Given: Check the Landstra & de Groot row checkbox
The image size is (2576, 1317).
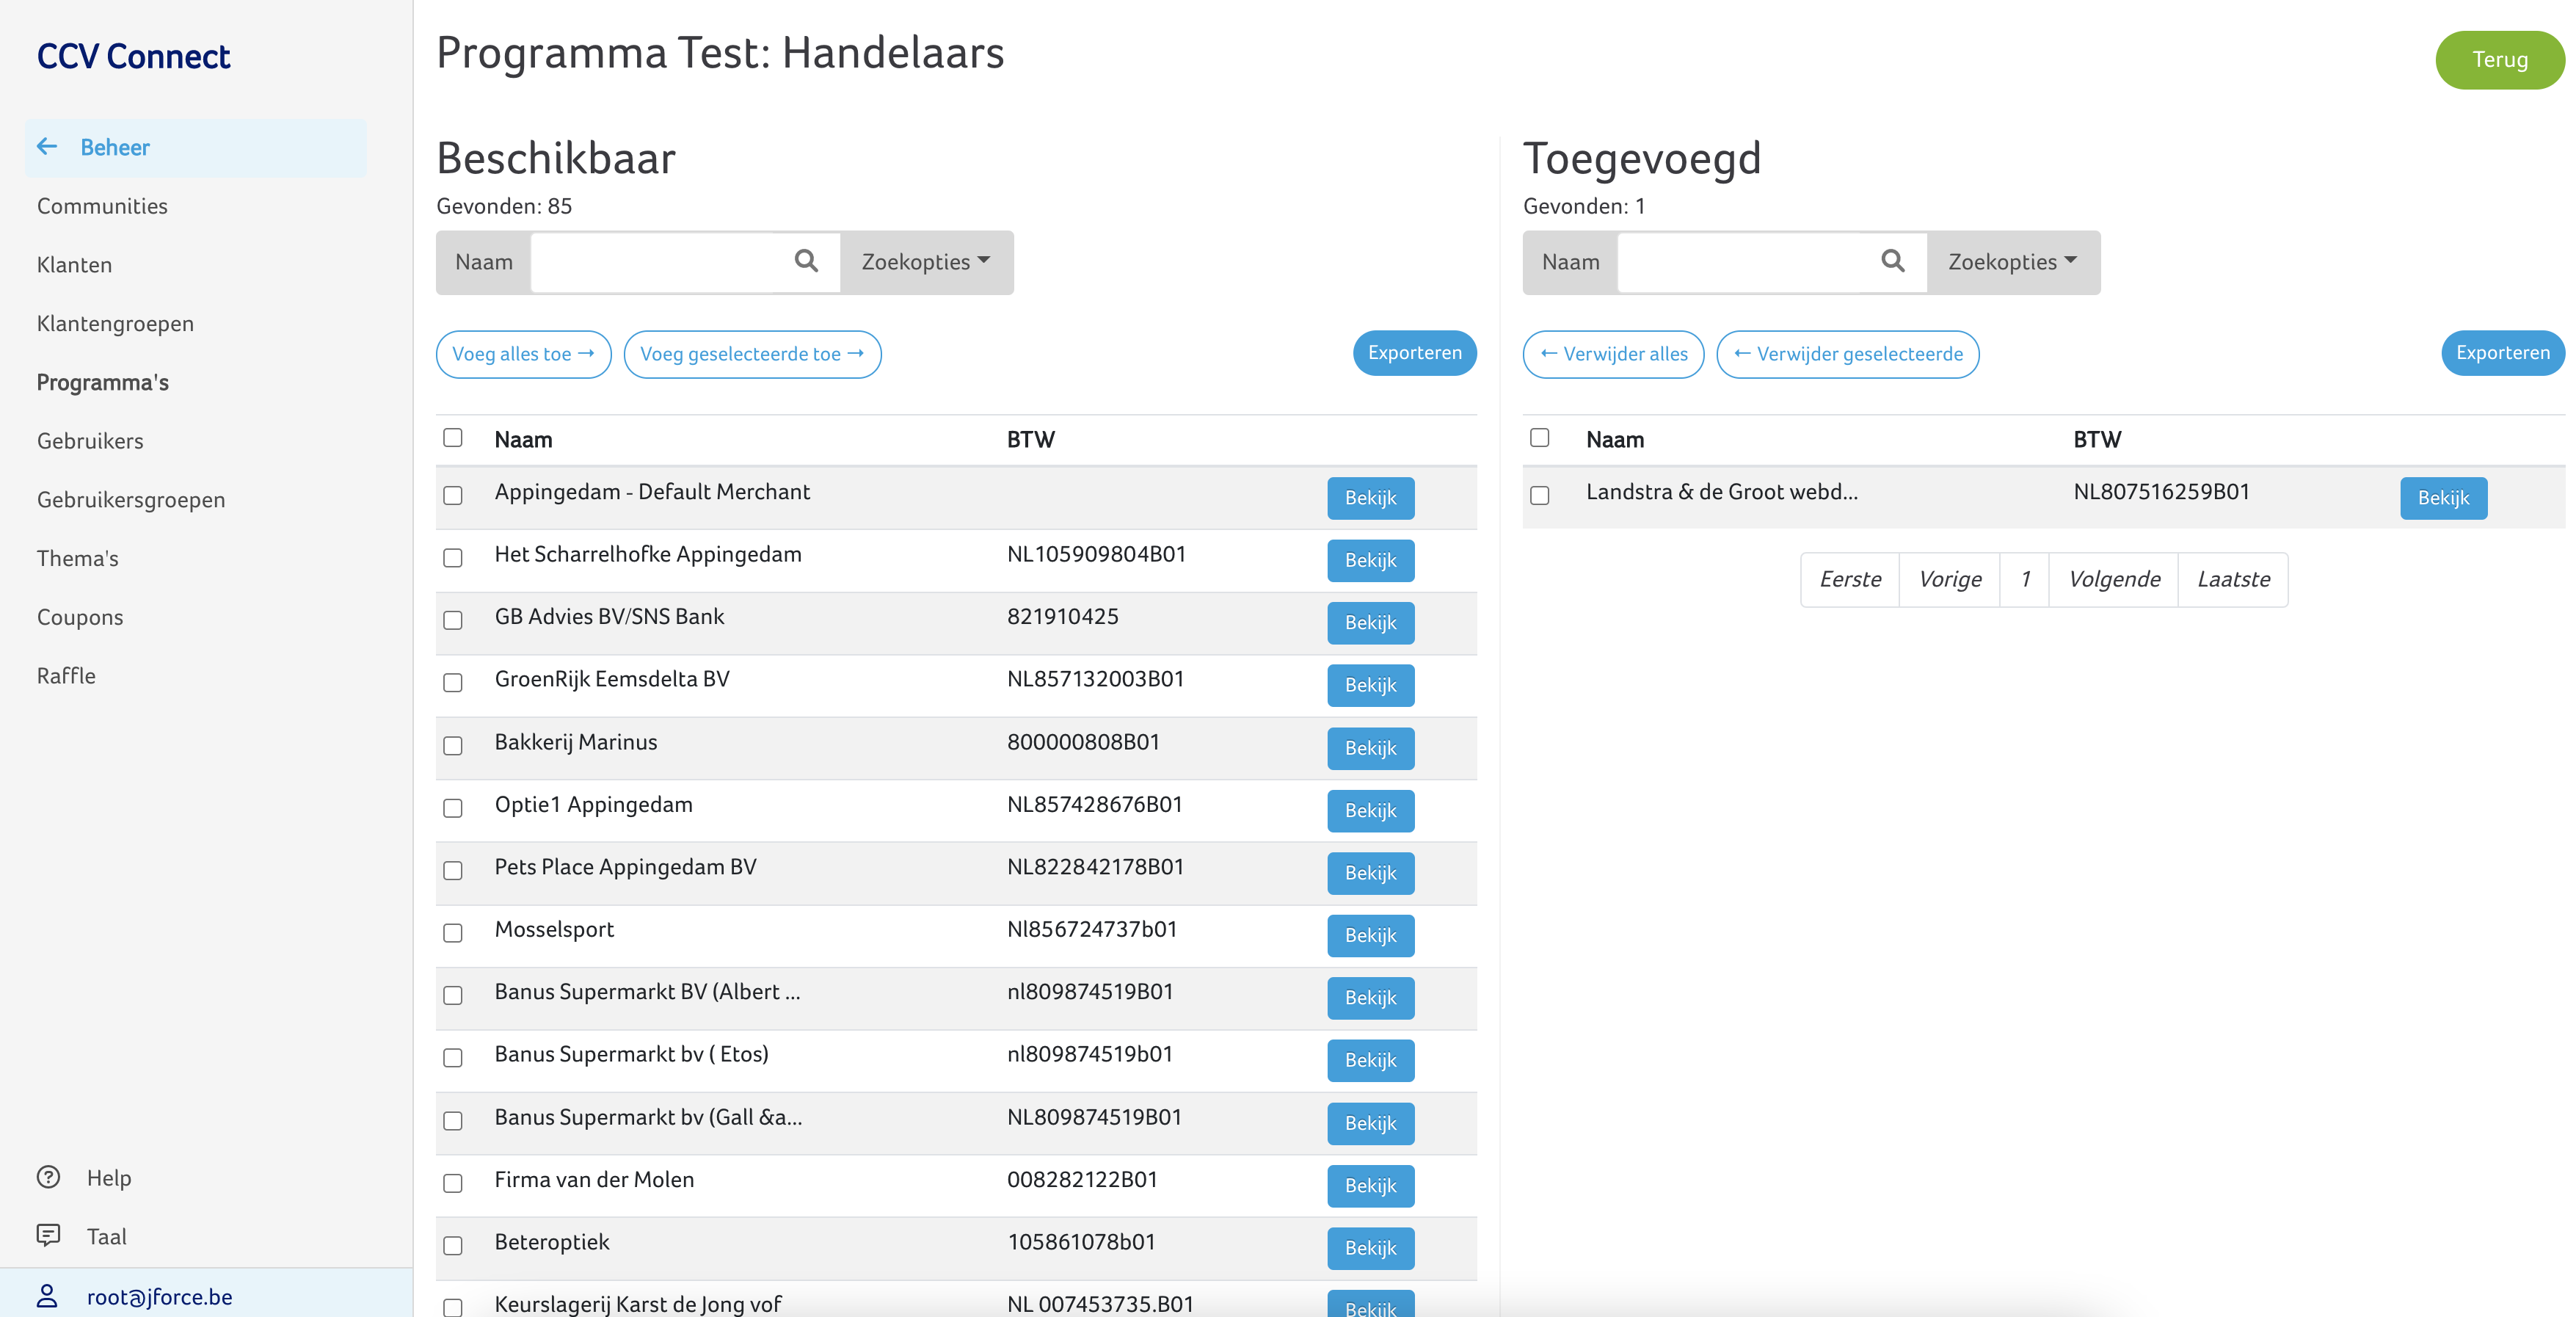Looking at the screenshot, I should [x=1540, y=496].
